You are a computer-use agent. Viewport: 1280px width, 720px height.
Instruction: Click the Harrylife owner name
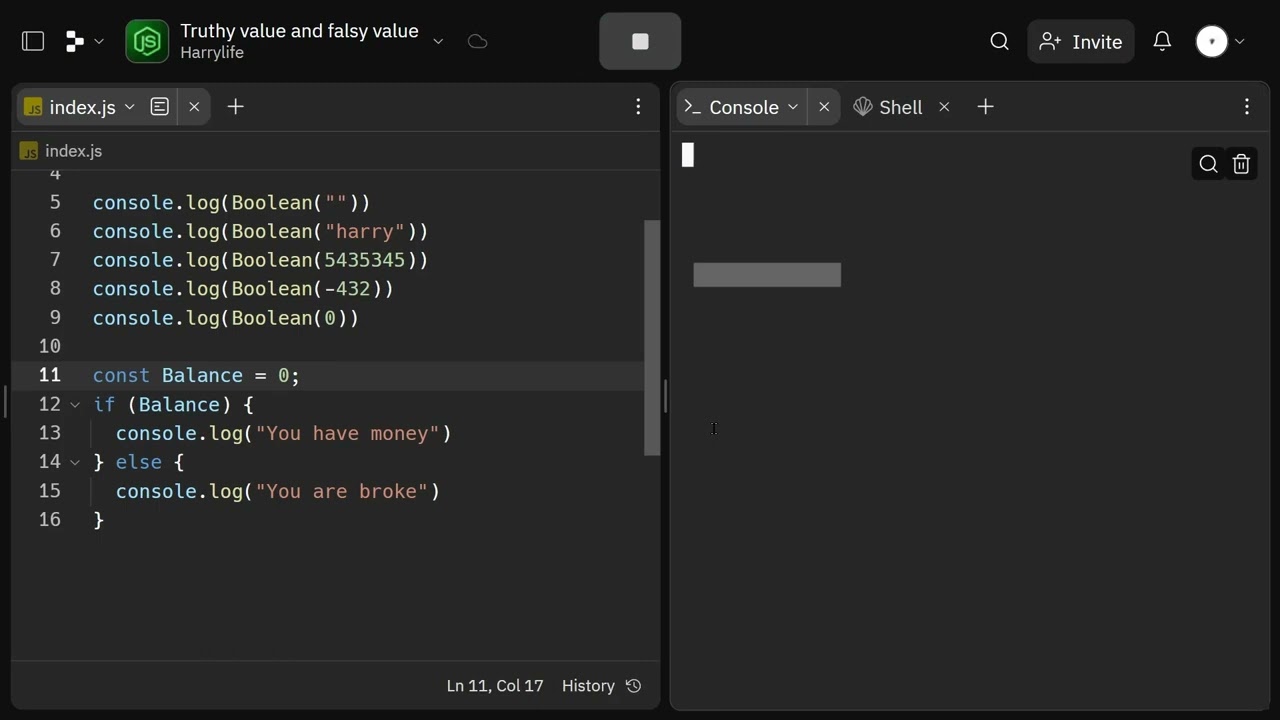[212, 53]
